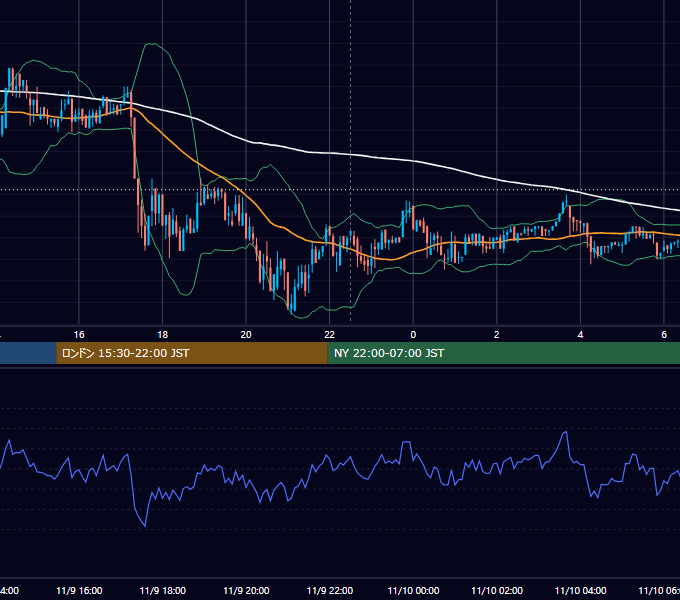Click the "11/10 02:00" date label on oscillator axis

point(497,590)
